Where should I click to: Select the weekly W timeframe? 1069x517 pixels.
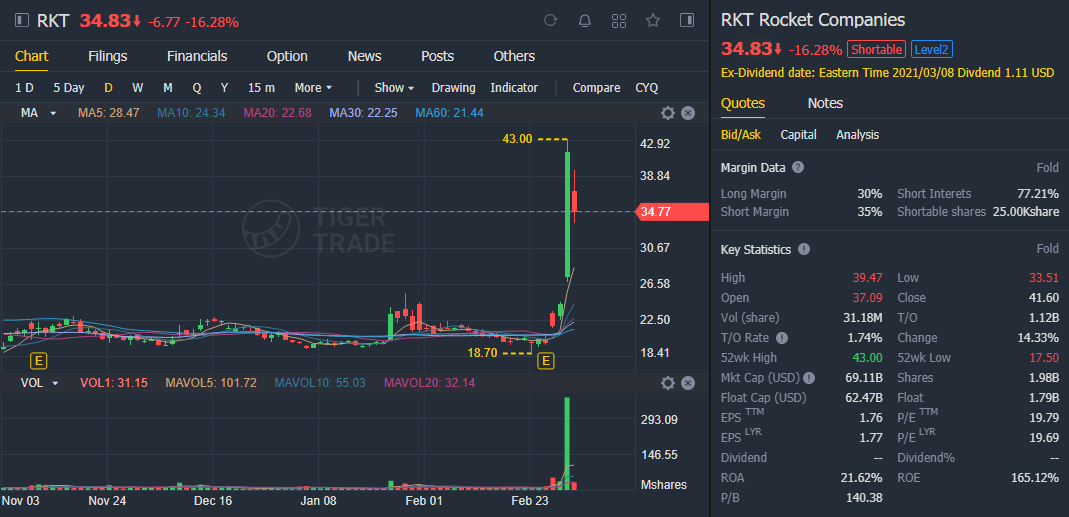click(x=138, y=87)
